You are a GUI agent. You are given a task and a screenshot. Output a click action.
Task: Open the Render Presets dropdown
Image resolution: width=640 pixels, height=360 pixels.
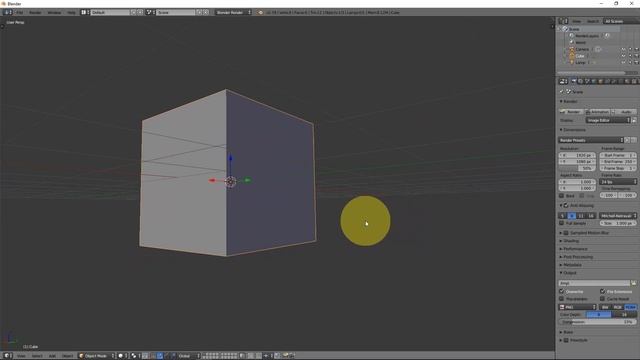(x=591, y=140)
